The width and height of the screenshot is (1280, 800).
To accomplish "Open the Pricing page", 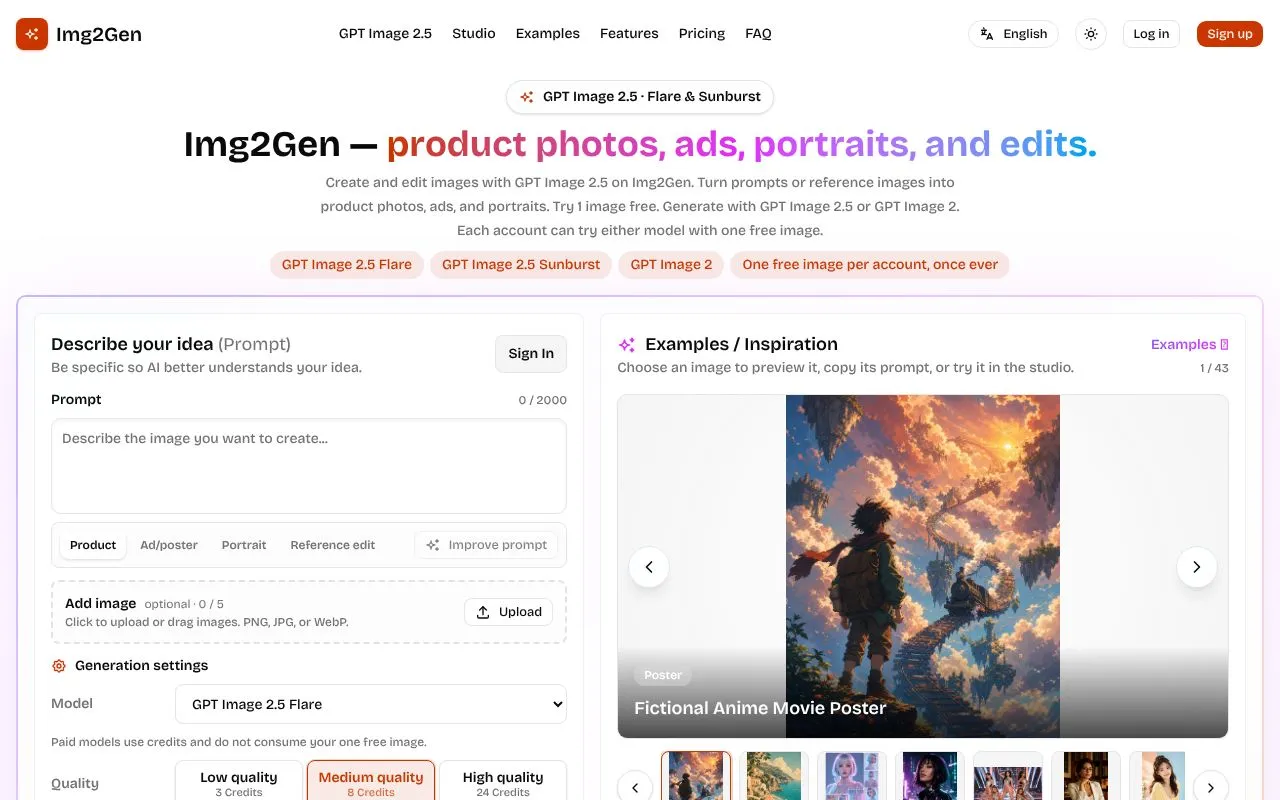I will pos(702,34).
